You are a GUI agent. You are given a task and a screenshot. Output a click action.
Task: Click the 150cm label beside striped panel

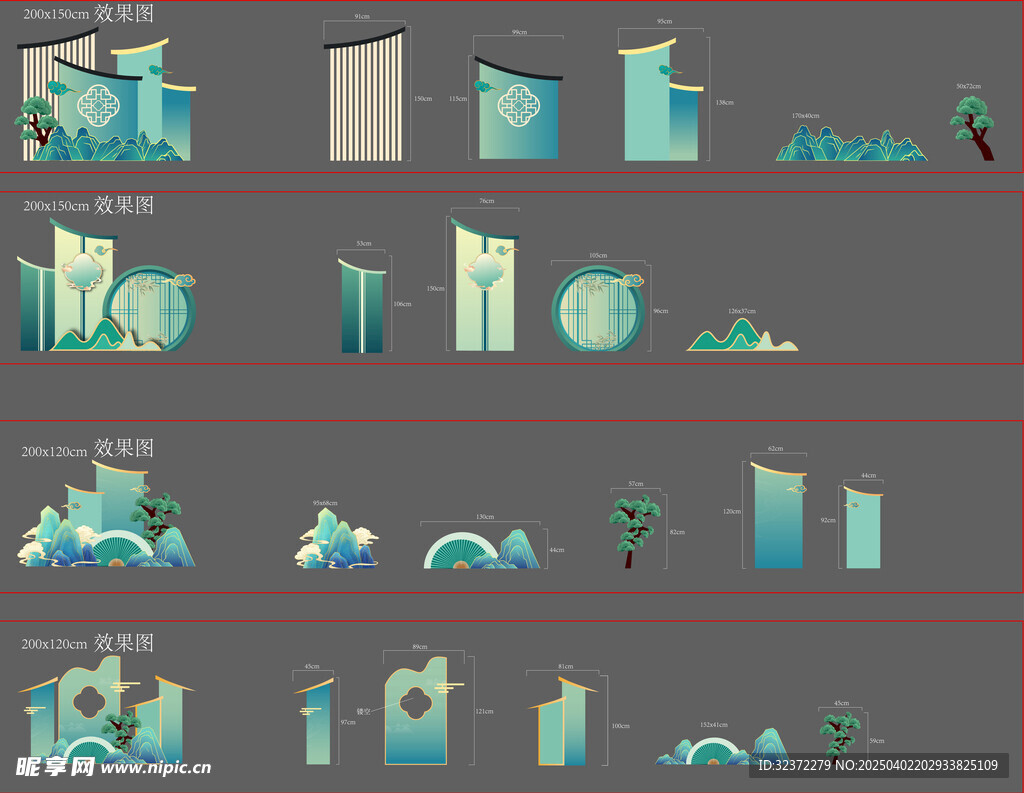pos(423,99)
